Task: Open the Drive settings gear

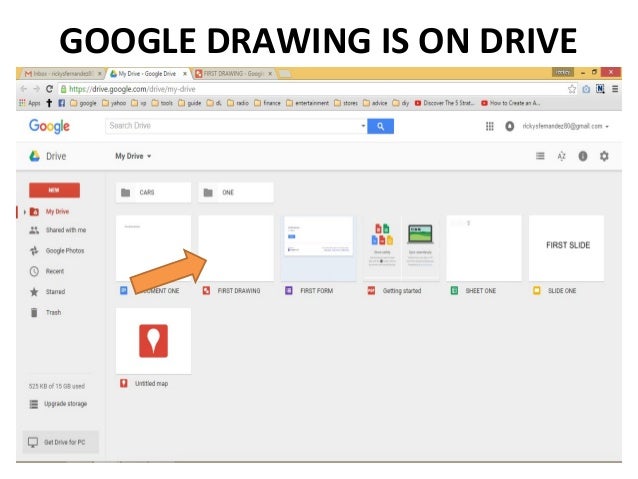Action: 604,156
